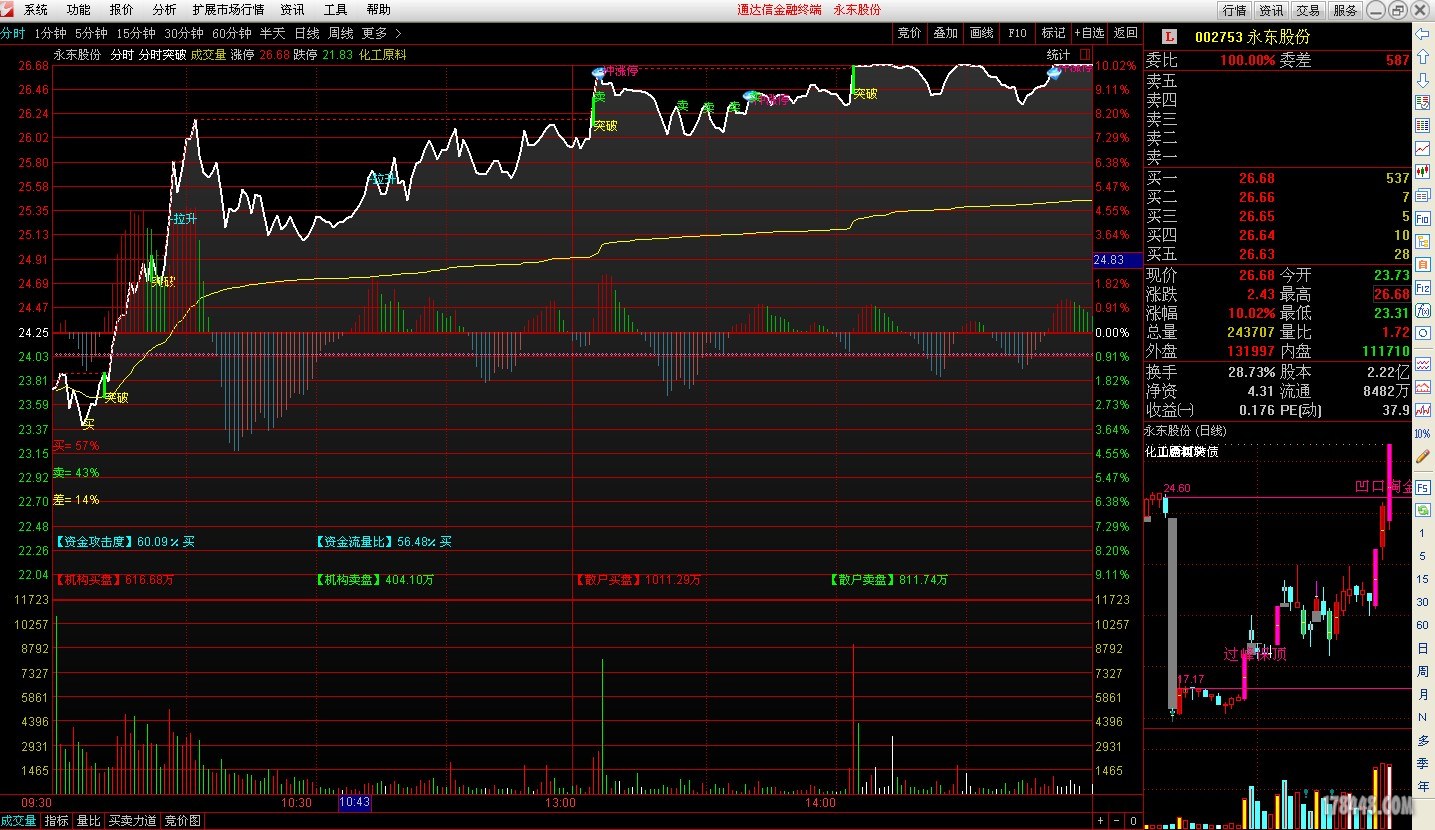
Task: Switch to the 周线 period tab
Action: (340, 33)
